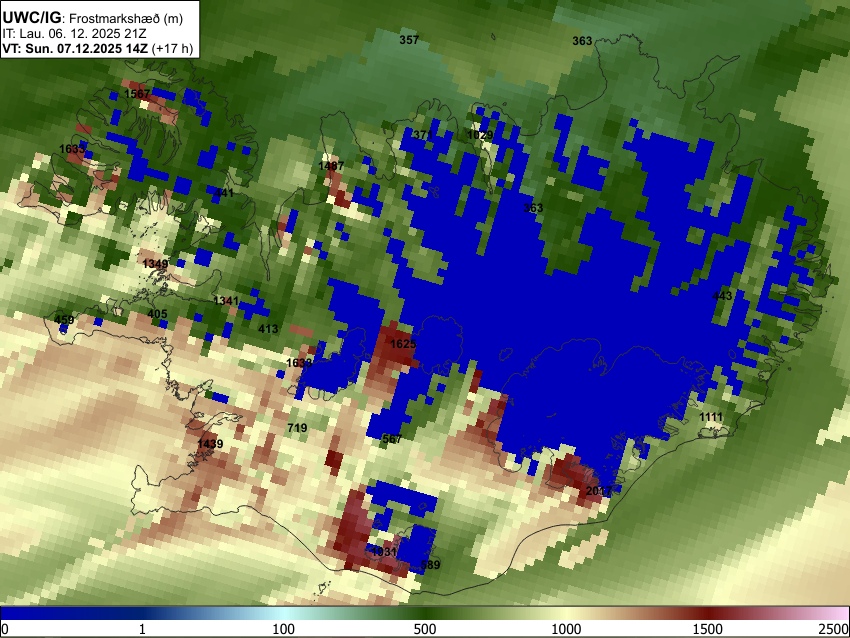Click the 500 label on the color scale
This screenshot has height=638, width=850.
pos(425,629)
